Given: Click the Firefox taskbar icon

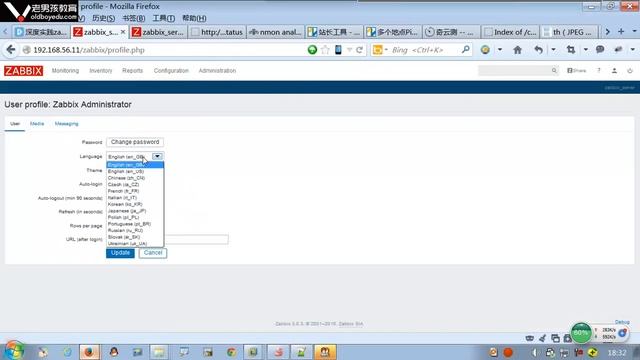Looking at the screenshot, I should [89, 352].
